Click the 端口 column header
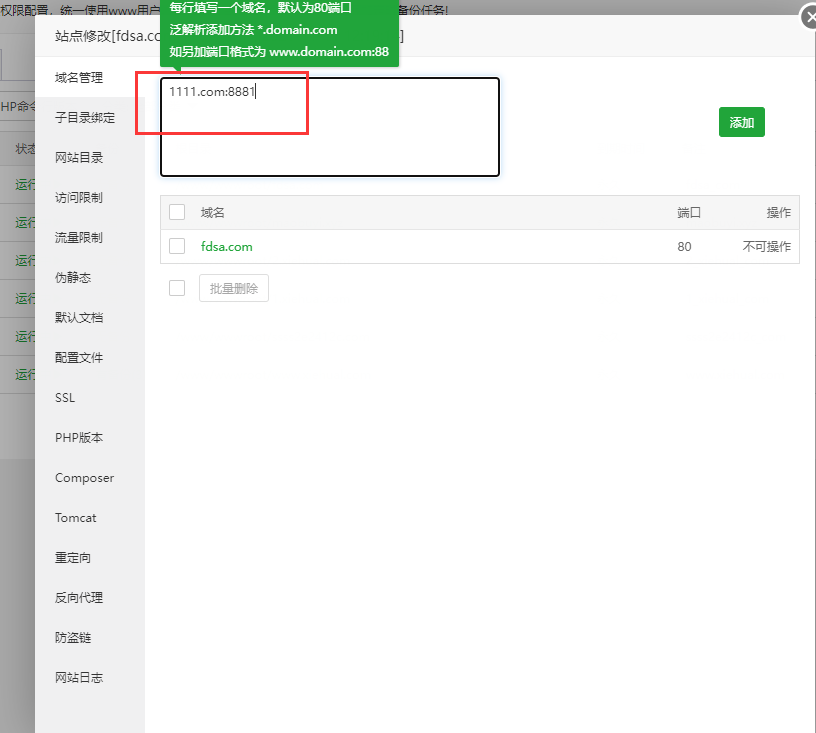816x733 pixels. (x=688, y=212)
